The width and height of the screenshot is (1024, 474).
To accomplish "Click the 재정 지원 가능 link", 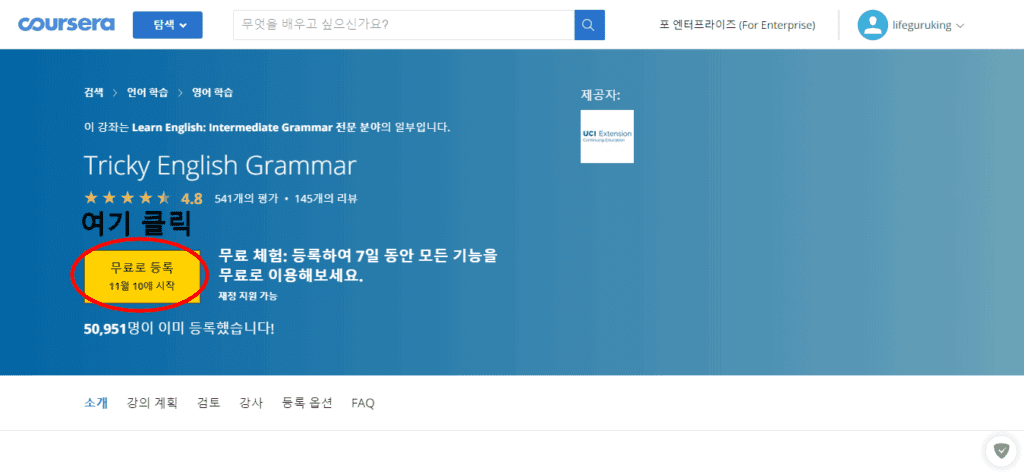I will click(x=248, y=296).
